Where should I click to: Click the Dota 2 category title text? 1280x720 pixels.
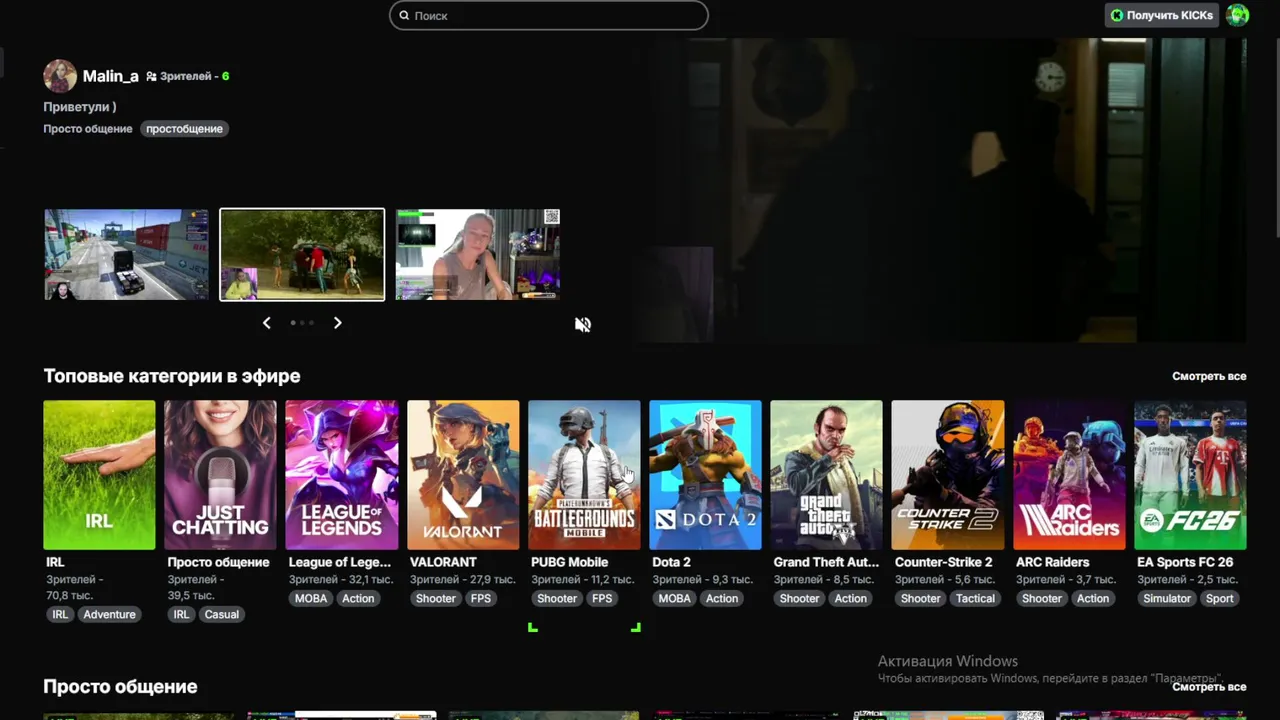coord(671,562)
